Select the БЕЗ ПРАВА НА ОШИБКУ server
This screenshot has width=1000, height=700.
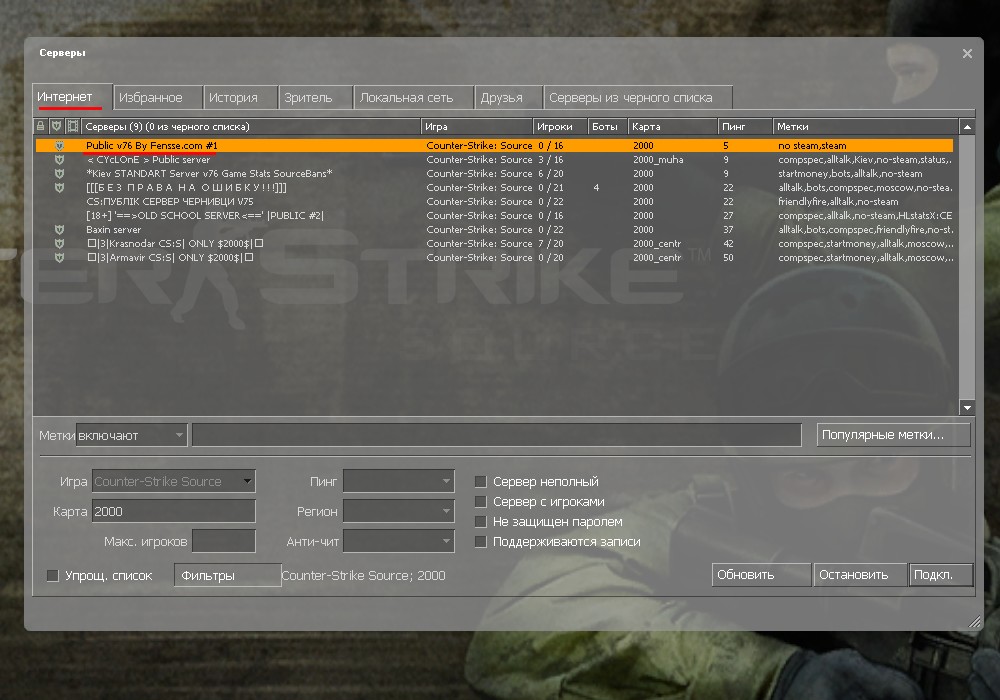[x=494, y=187]
